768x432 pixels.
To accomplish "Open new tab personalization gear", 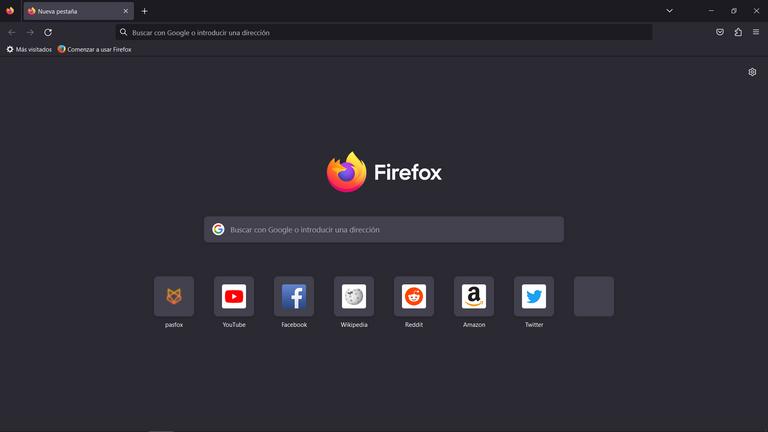I will pos(752,72).
